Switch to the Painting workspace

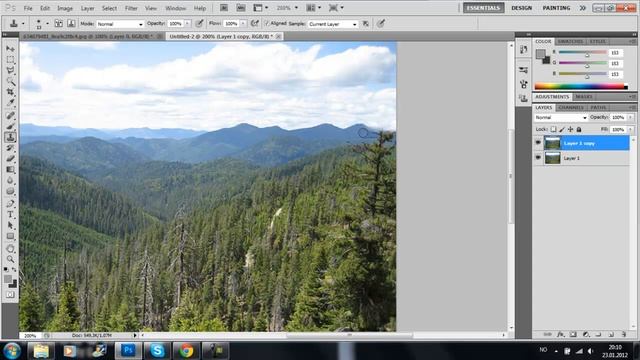point(556,8)
